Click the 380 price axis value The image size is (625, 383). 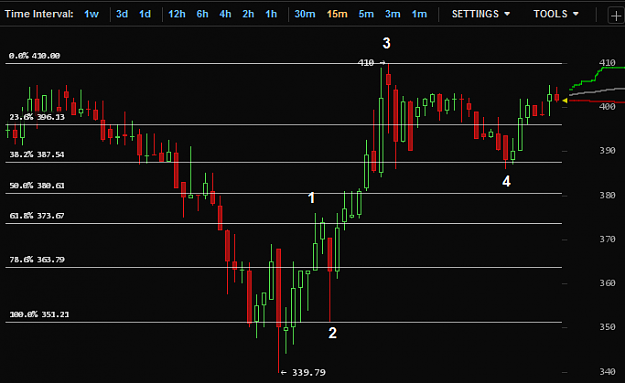click(607, 195)
